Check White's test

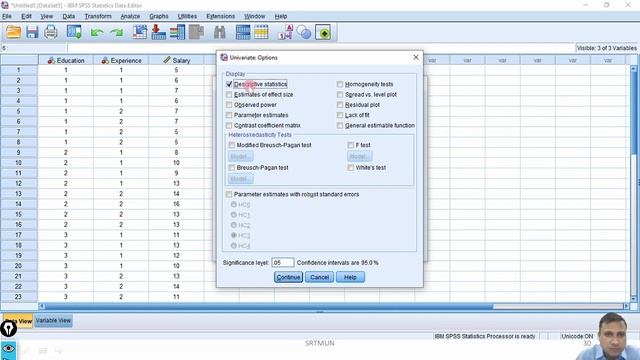tap(351, 168)
